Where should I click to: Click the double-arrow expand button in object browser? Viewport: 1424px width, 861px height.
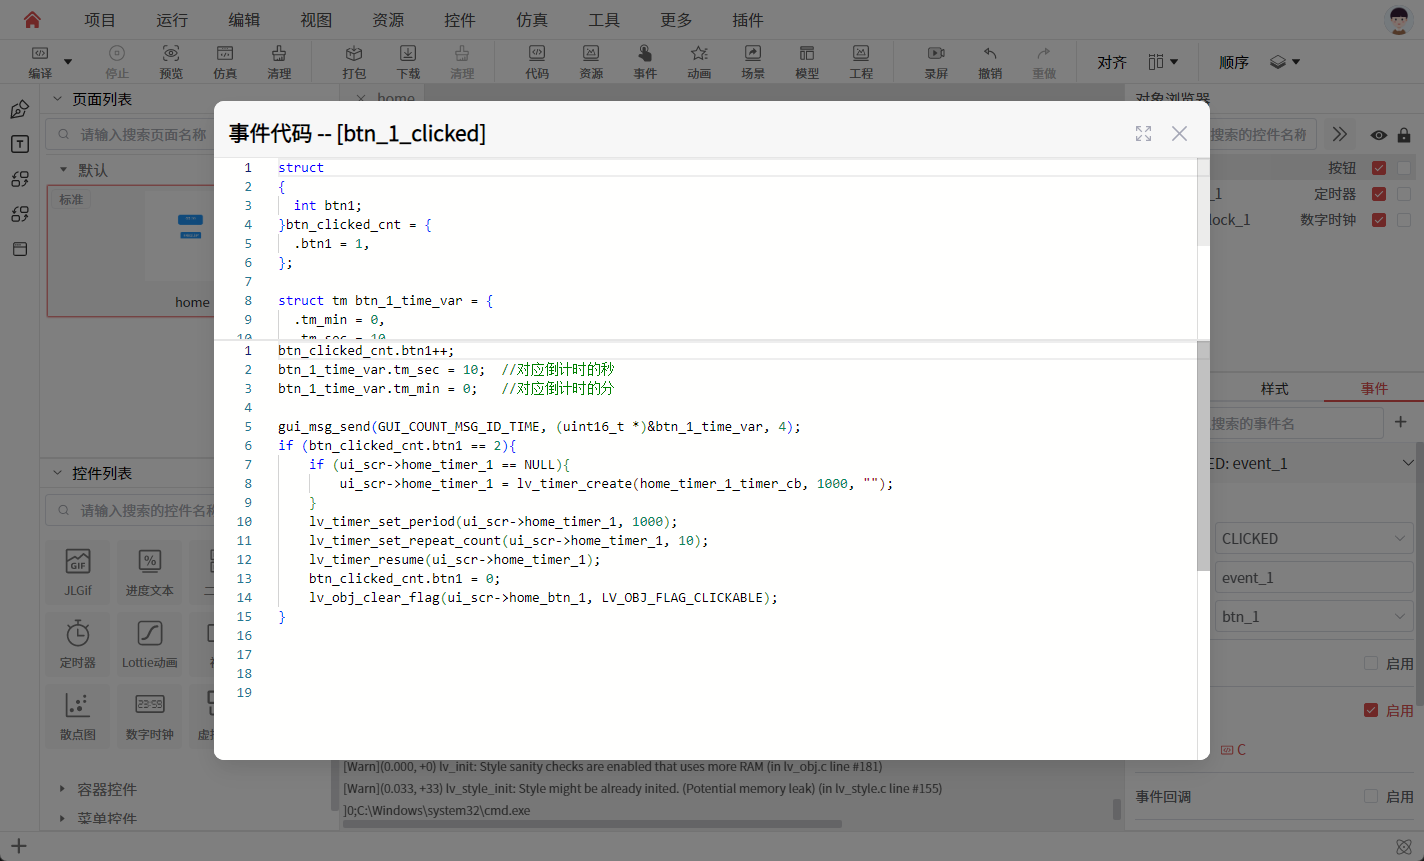[1340, 134]
